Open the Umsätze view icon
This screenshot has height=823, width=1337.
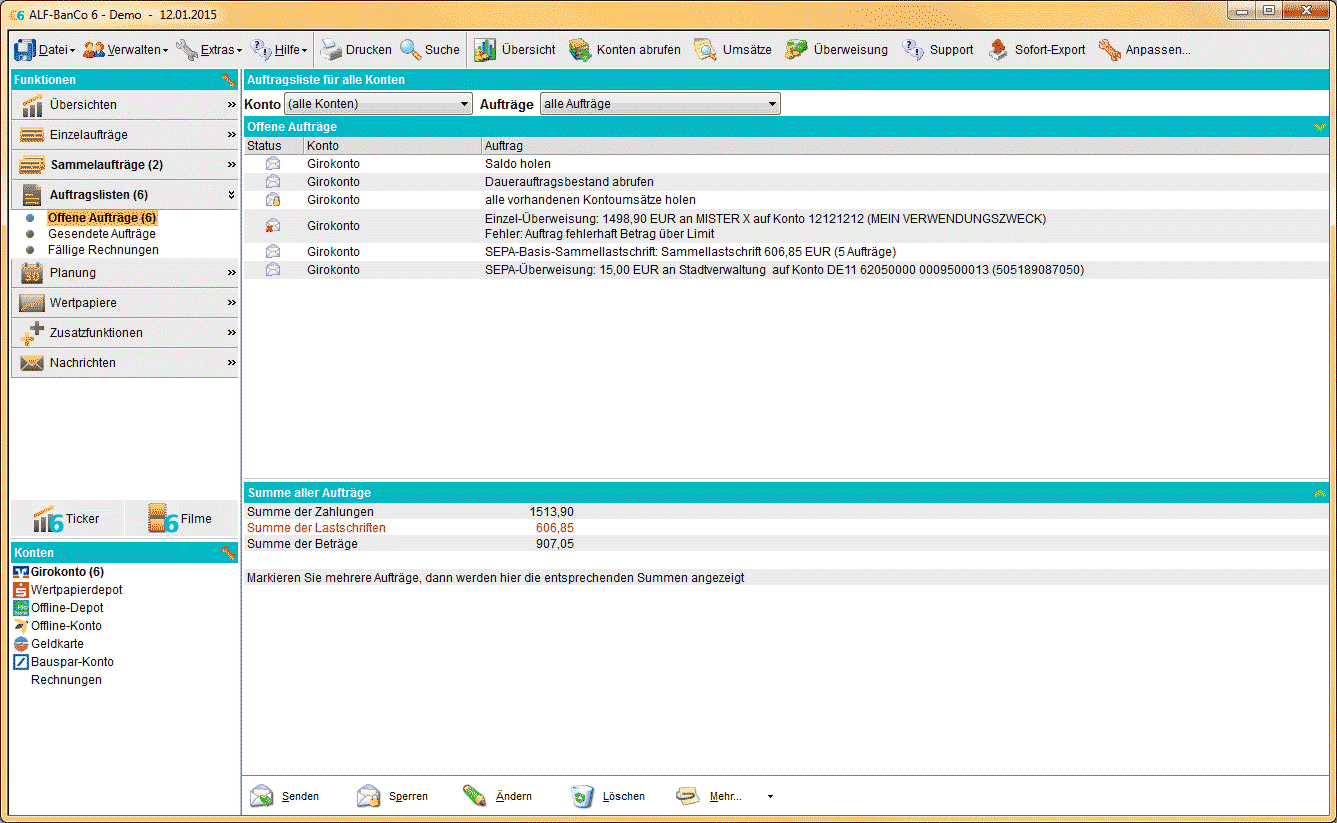706,50
